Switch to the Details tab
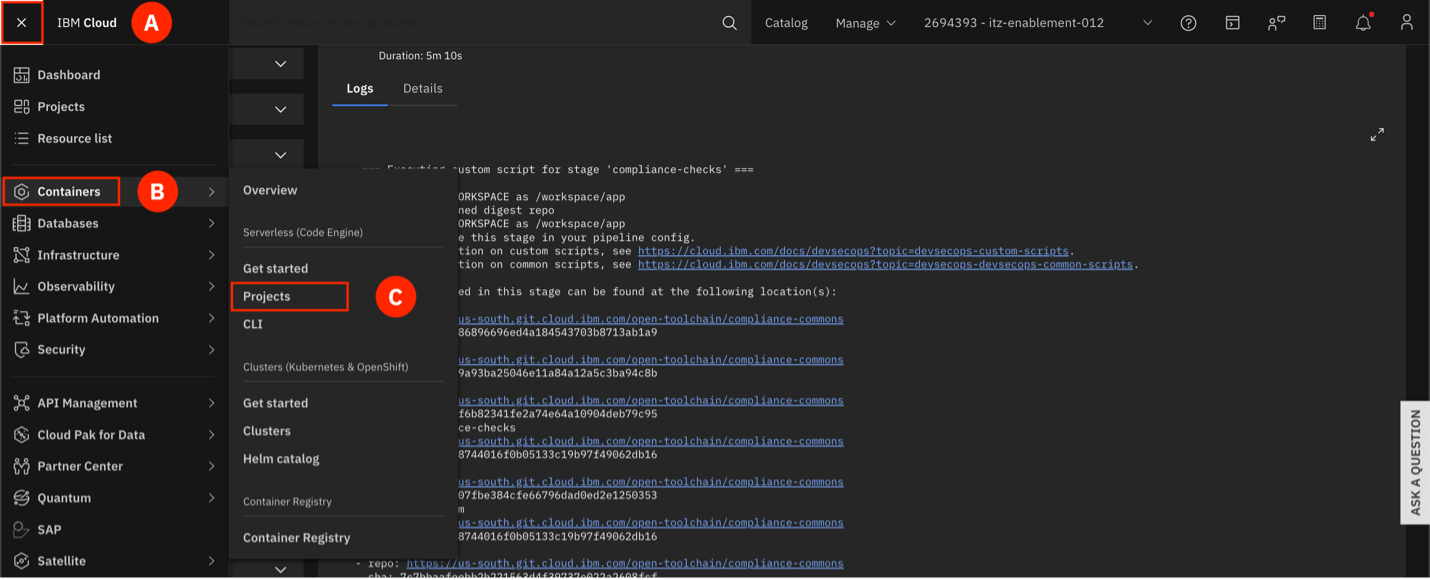The image size is (1430, 580). point(422,88)
